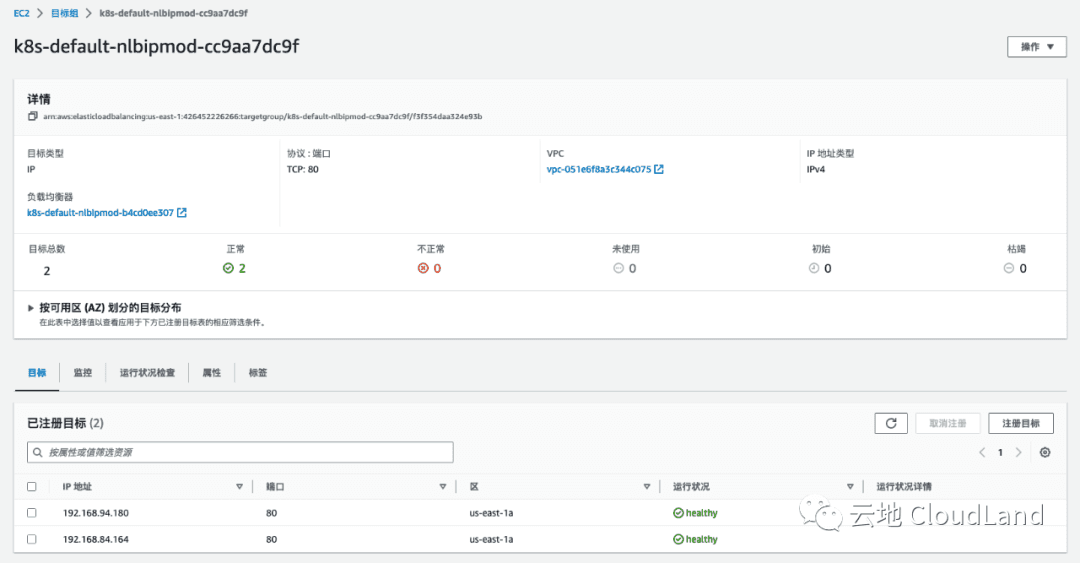Click the 注册目标 button
1080x563 pixels.
[1020, 423]
